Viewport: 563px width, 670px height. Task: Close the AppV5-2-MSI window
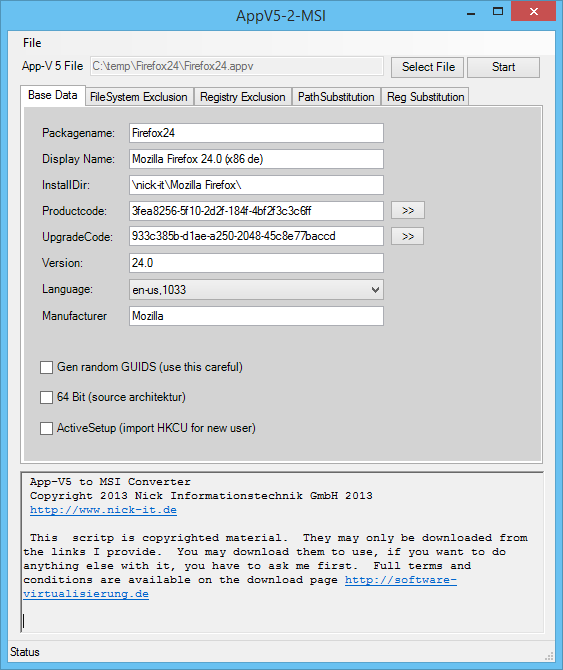pyautogui.click(x=534, y=12)
